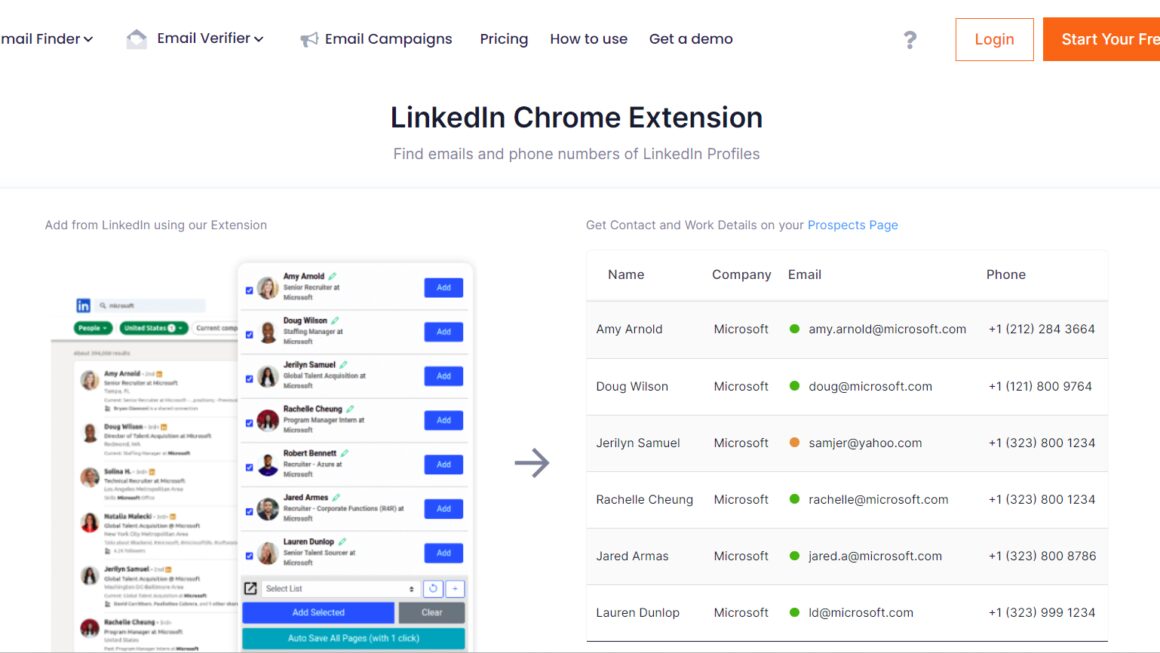Open the United States location filter
The width and height of the screenshot is (1160, 653).
point(154,328)
